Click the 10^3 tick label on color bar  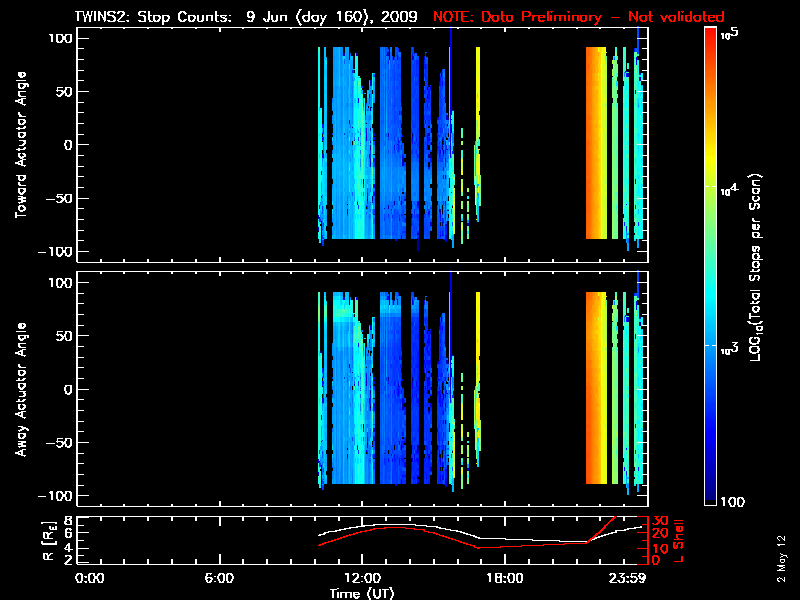click(x=728, y=344)
